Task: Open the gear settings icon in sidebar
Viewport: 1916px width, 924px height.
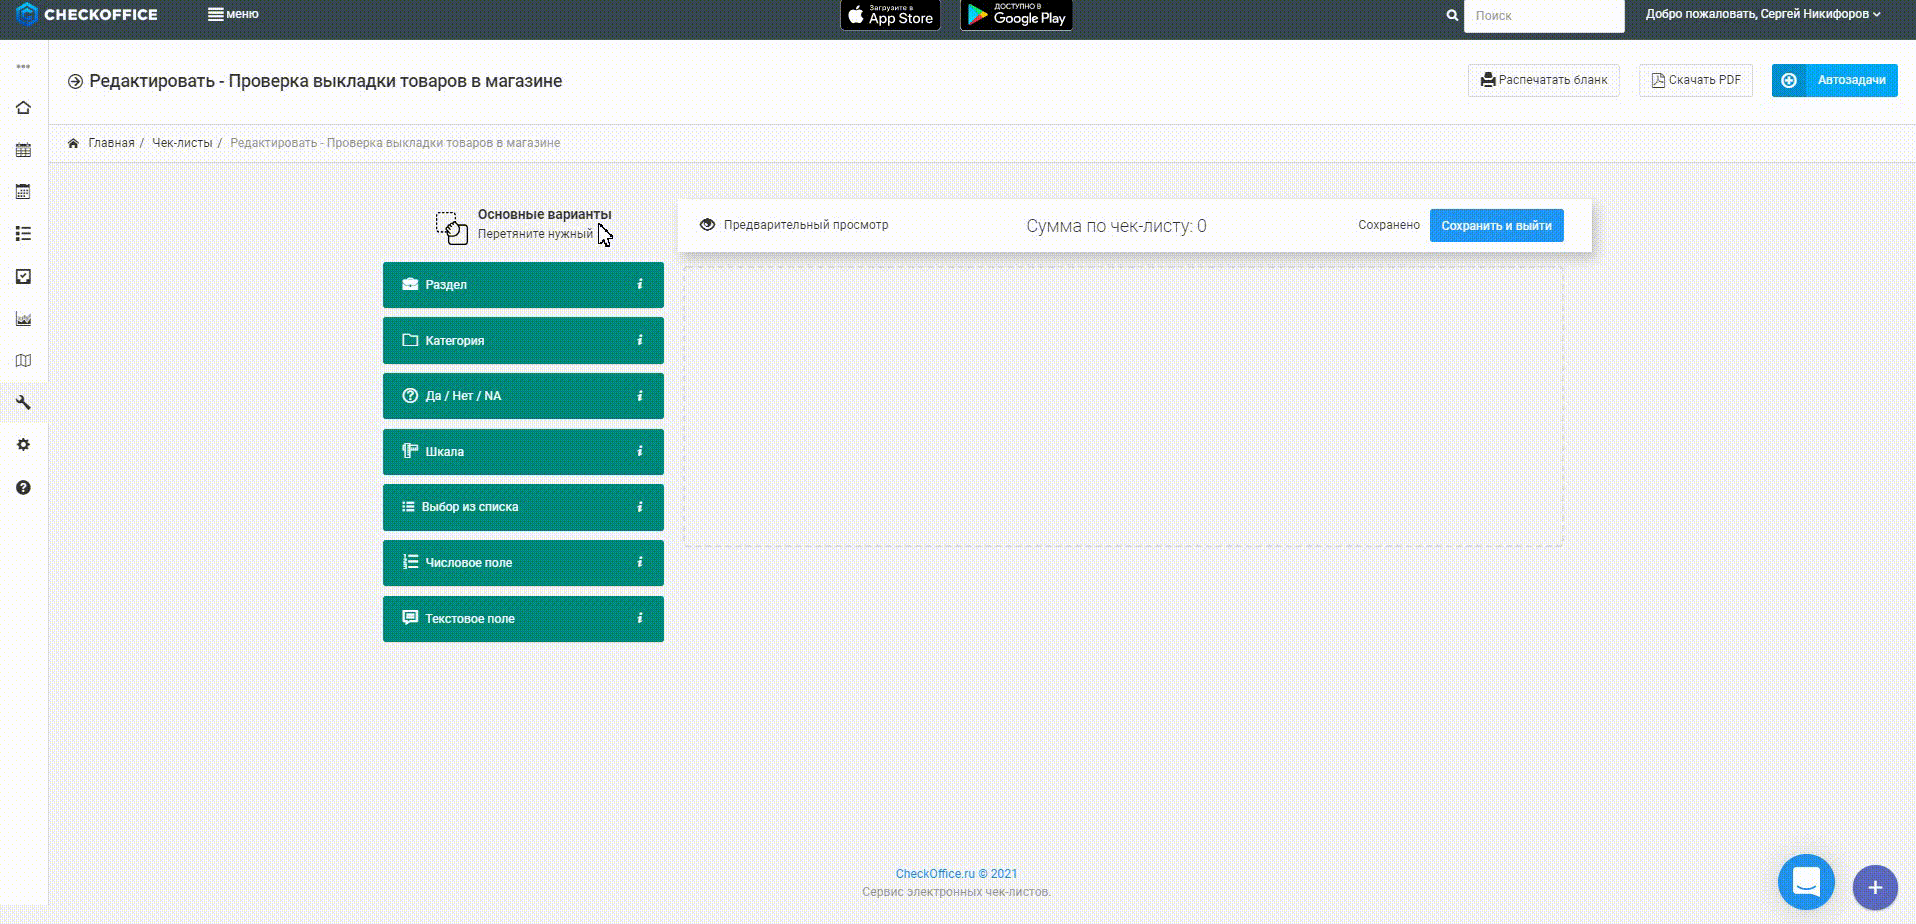Action: point(23,445)
